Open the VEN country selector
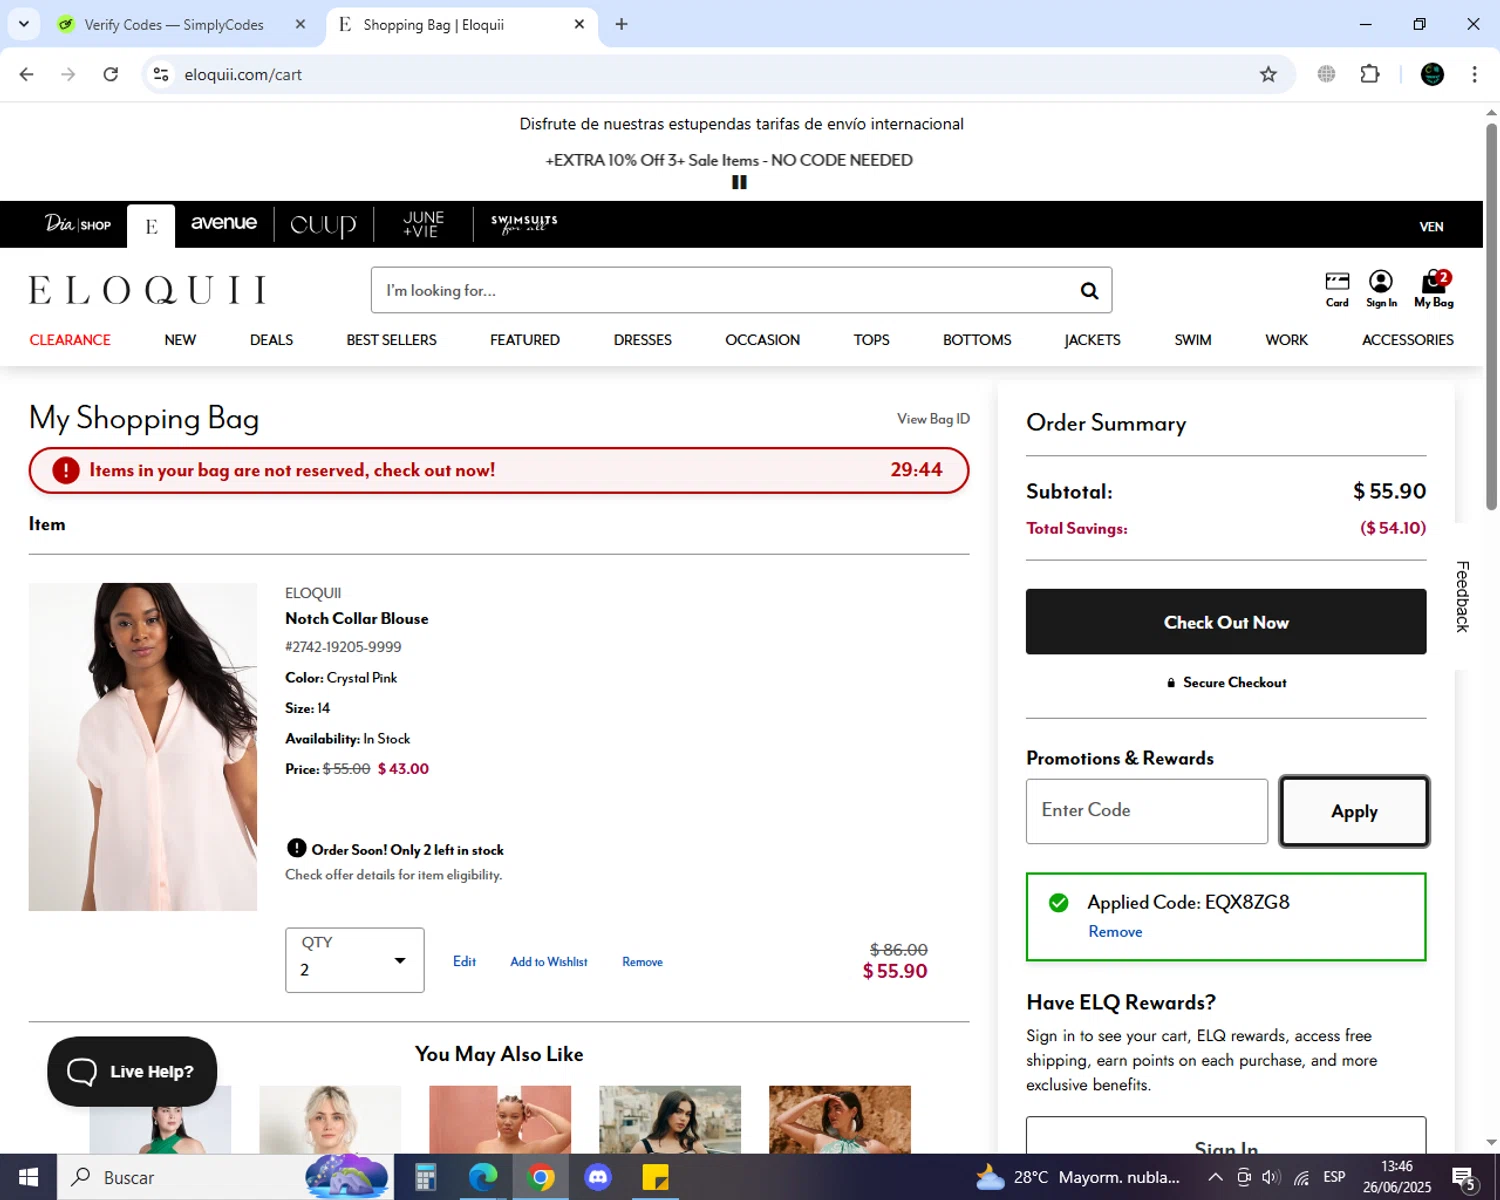This screenshot has width=1500, height=1200. point(1431,227)
